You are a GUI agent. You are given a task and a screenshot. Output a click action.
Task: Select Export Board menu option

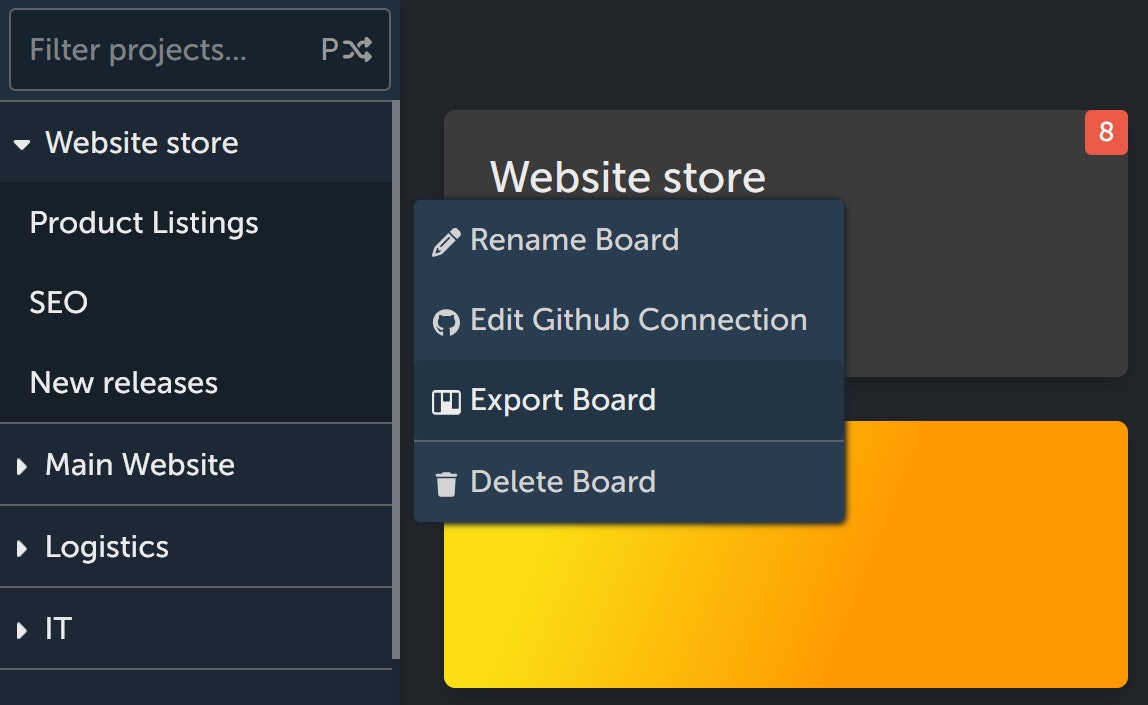click(562, 400)
